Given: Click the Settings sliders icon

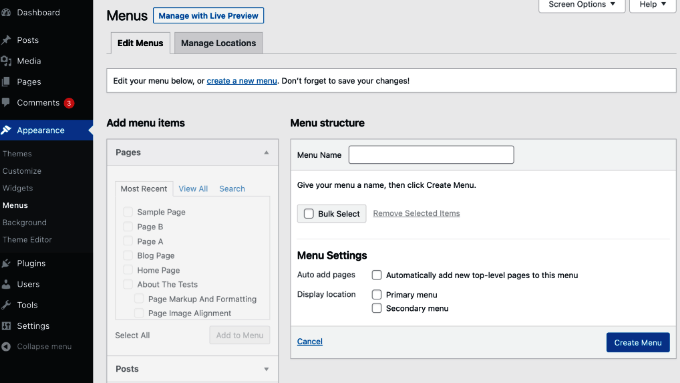Looking at the screenshot, I should point(6,326).
